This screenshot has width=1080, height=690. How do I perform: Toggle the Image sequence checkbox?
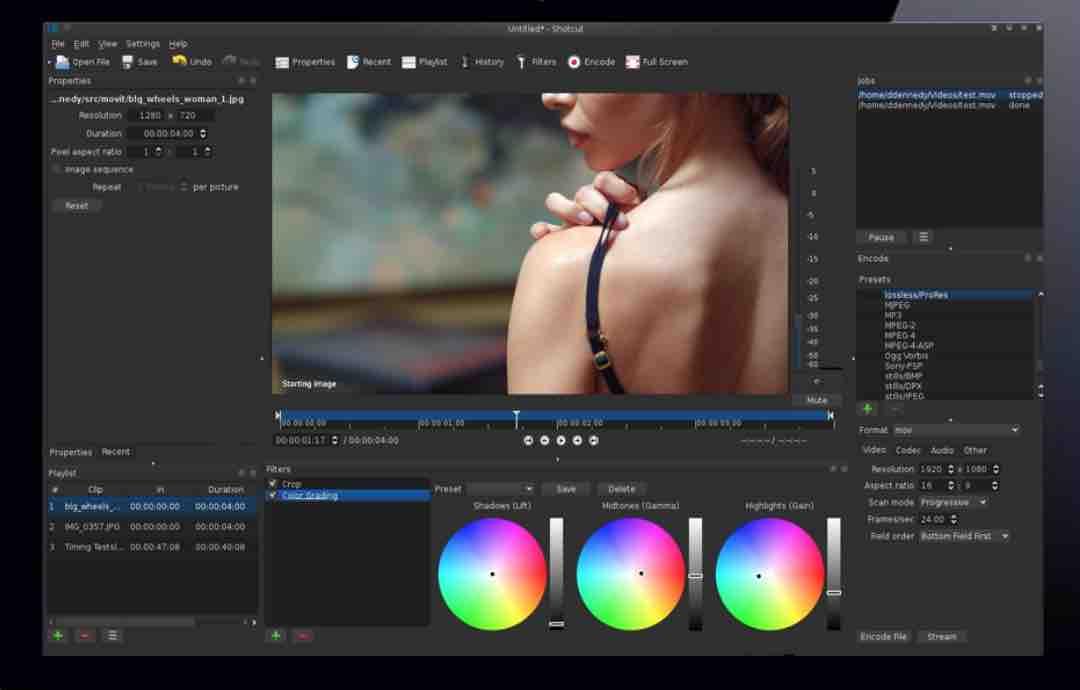click(x=56, y=169)
